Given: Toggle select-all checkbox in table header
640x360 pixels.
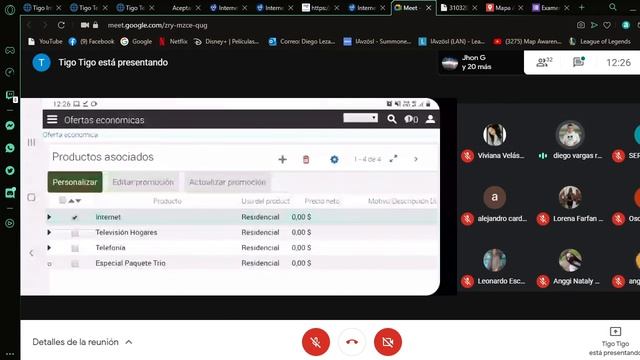Looking at the screenshot, I should pos(62,200).
